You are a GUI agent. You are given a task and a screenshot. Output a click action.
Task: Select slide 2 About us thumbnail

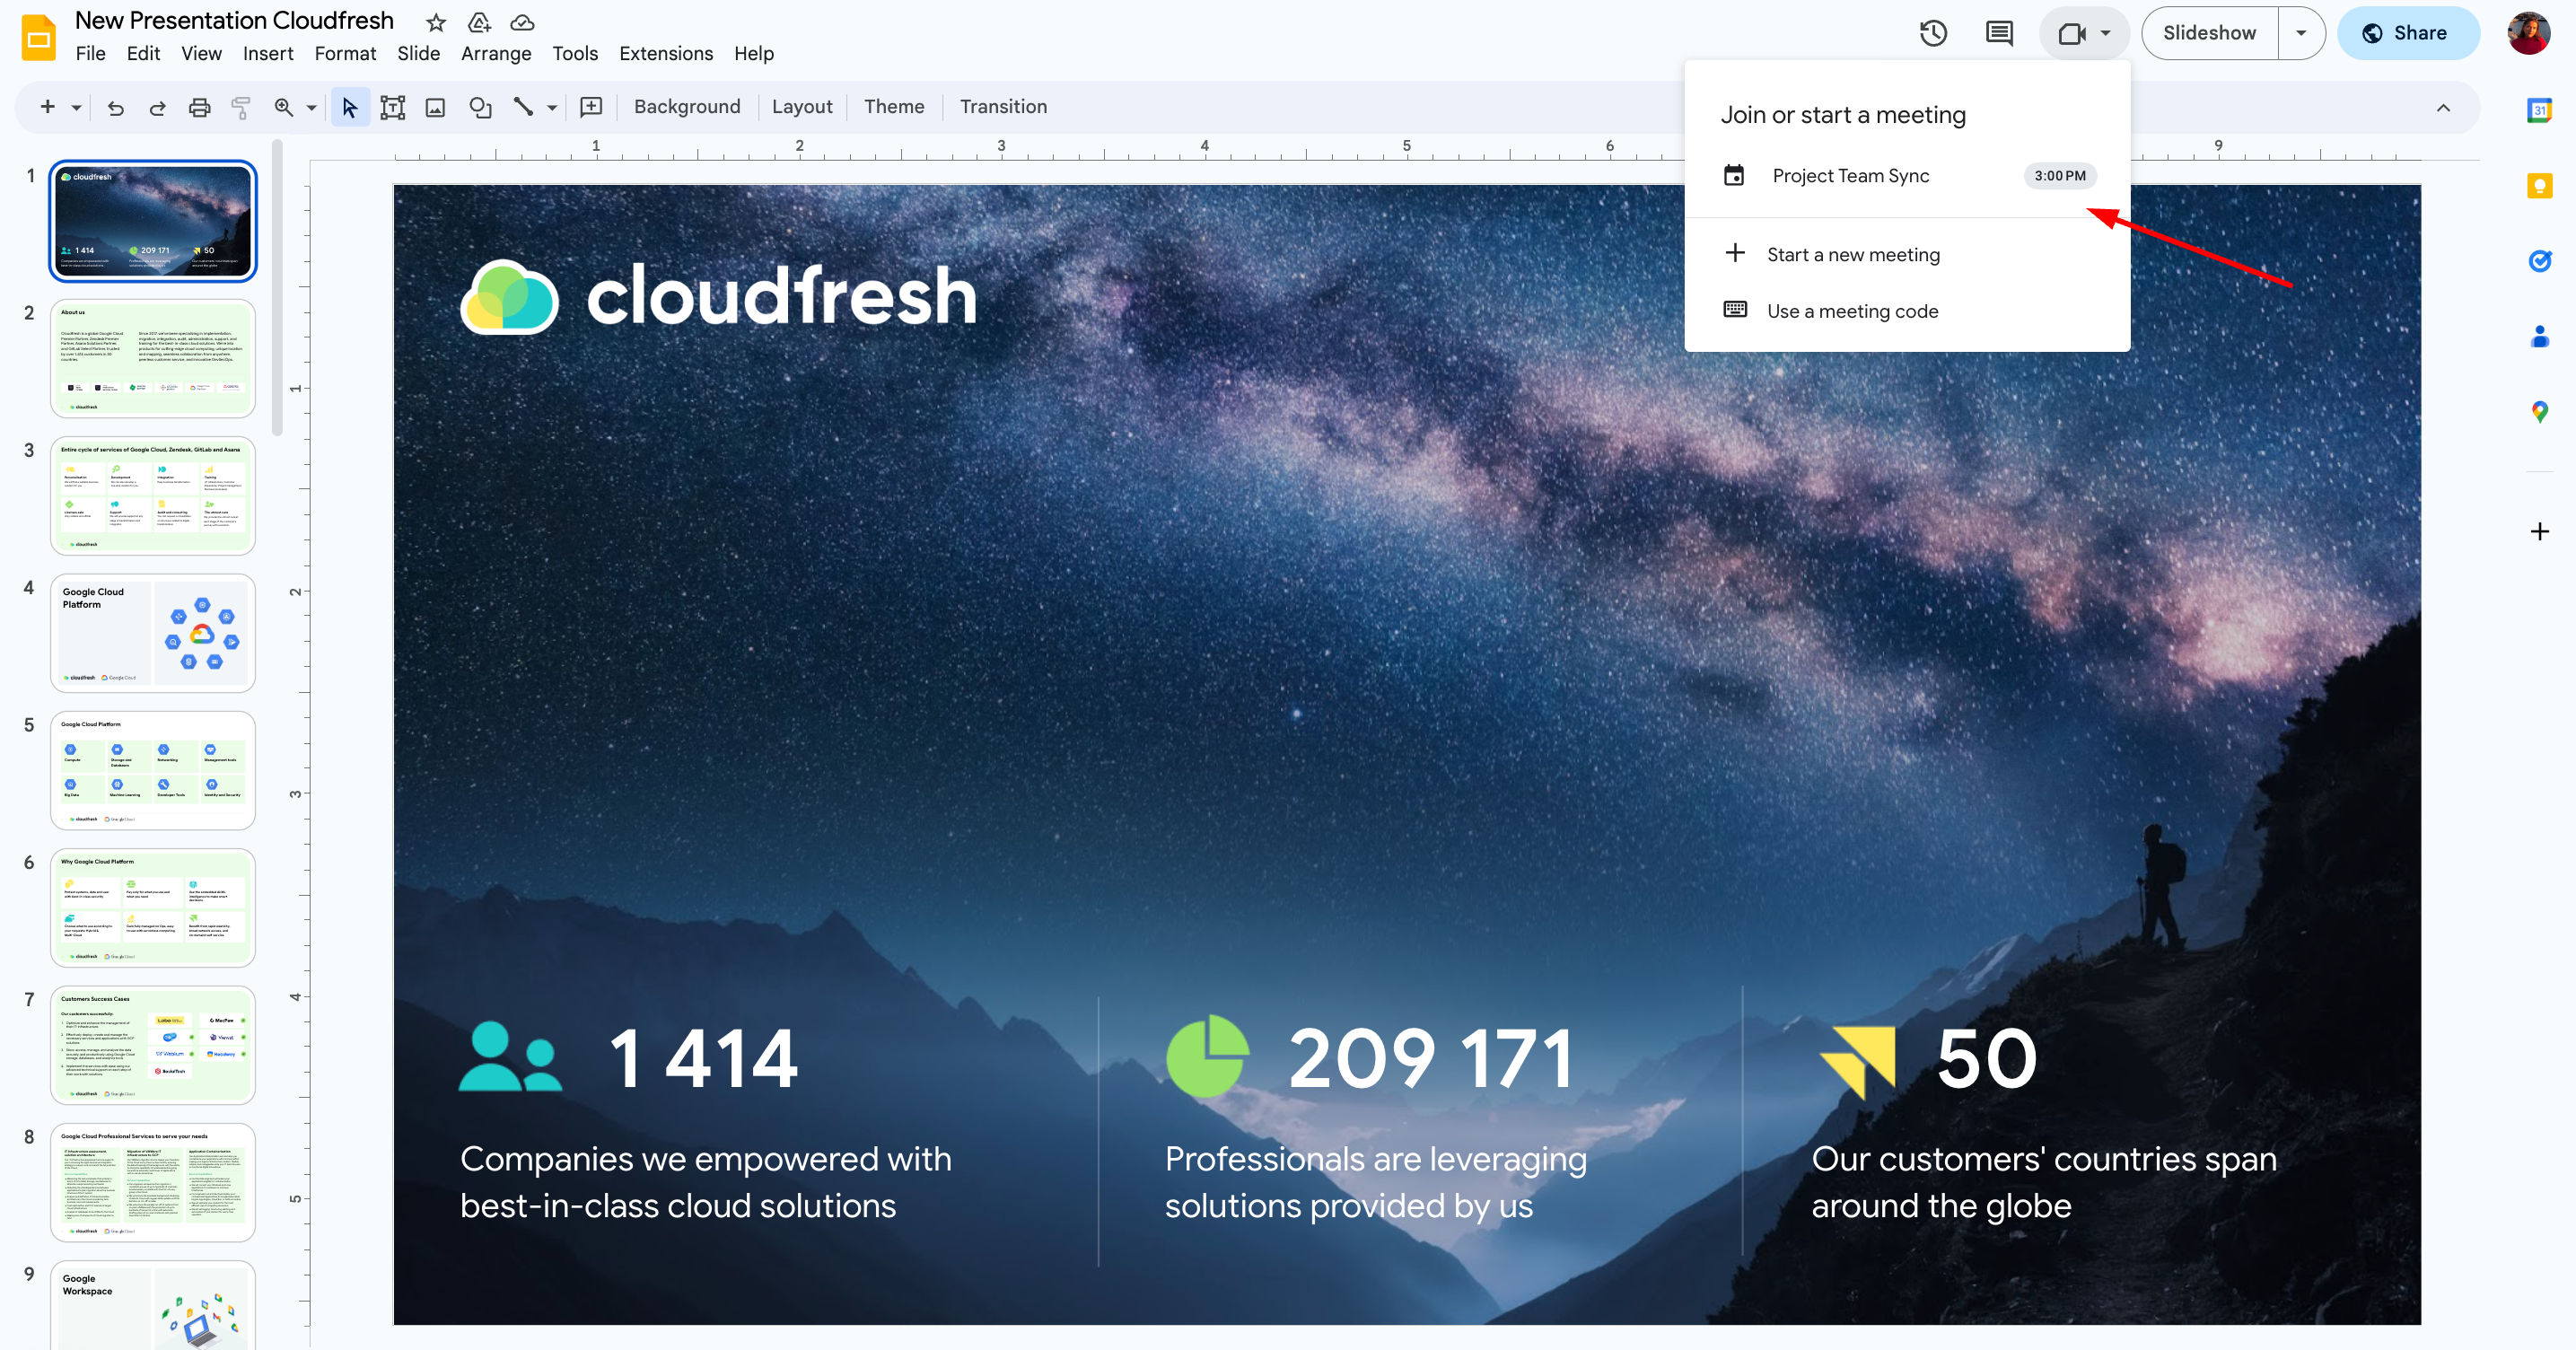[x=153, y=358]
